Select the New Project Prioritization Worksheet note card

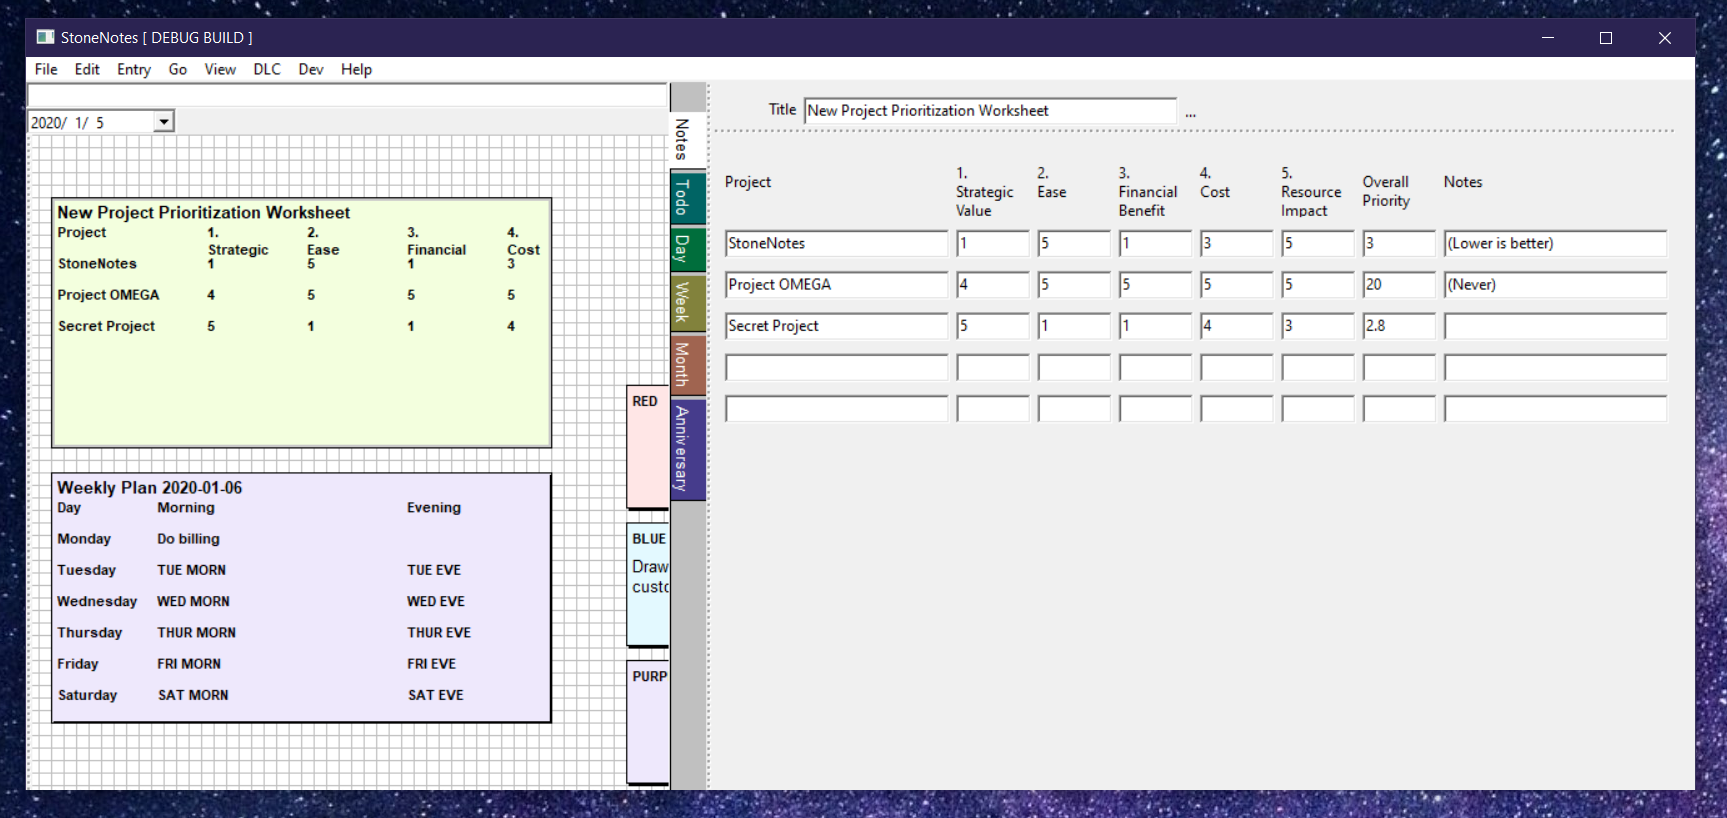click(x=301, y=323)
